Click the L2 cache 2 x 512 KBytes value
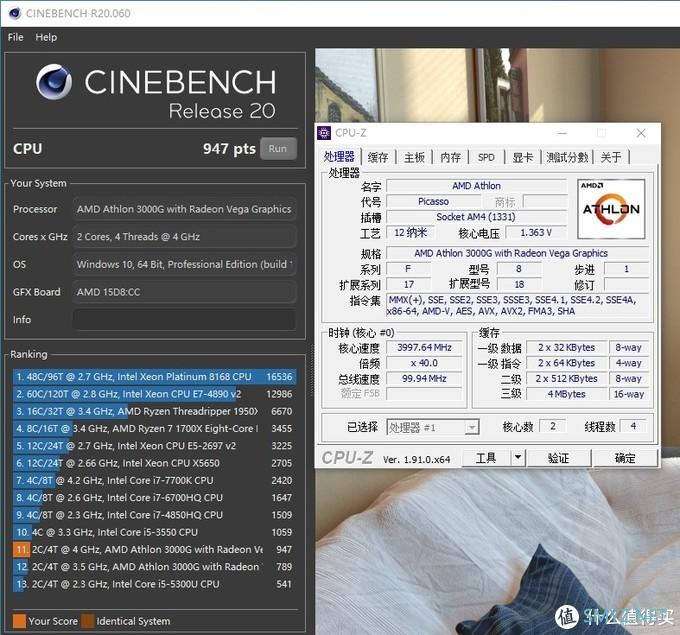 [566, 379]
